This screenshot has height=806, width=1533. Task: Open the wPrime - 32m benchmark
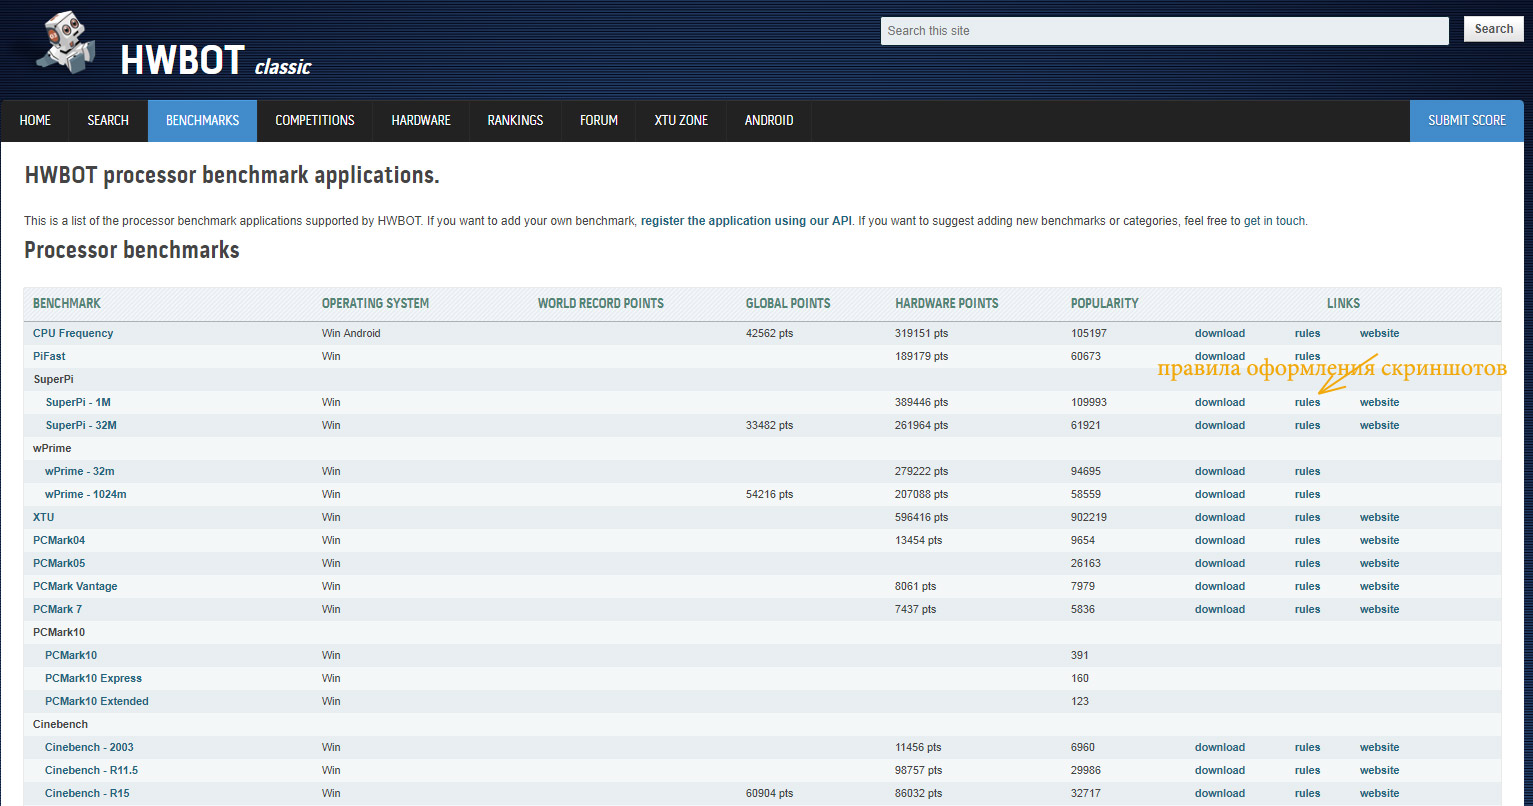point(80,471)
